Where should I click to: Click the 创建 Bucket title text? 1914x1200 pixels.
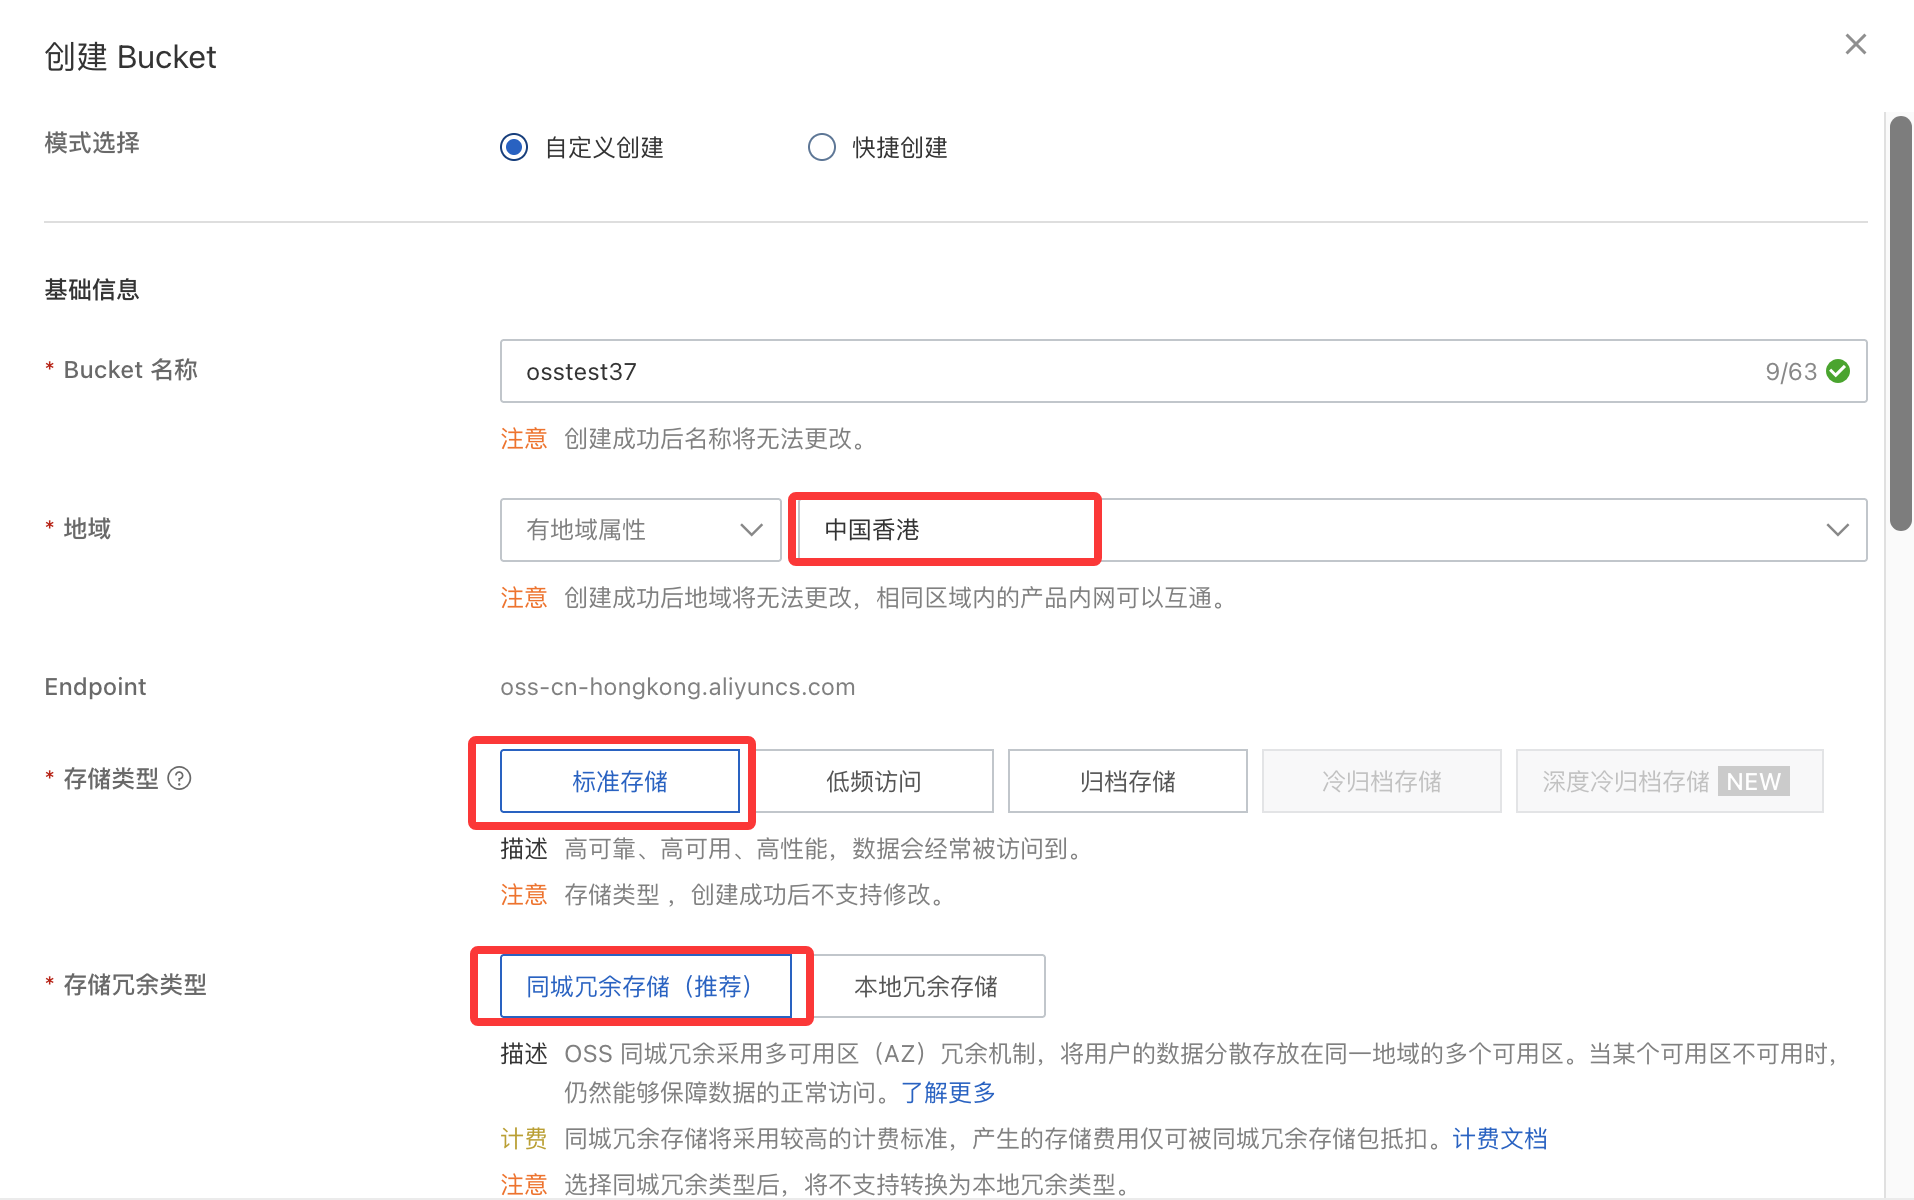(x=130, y=57)
